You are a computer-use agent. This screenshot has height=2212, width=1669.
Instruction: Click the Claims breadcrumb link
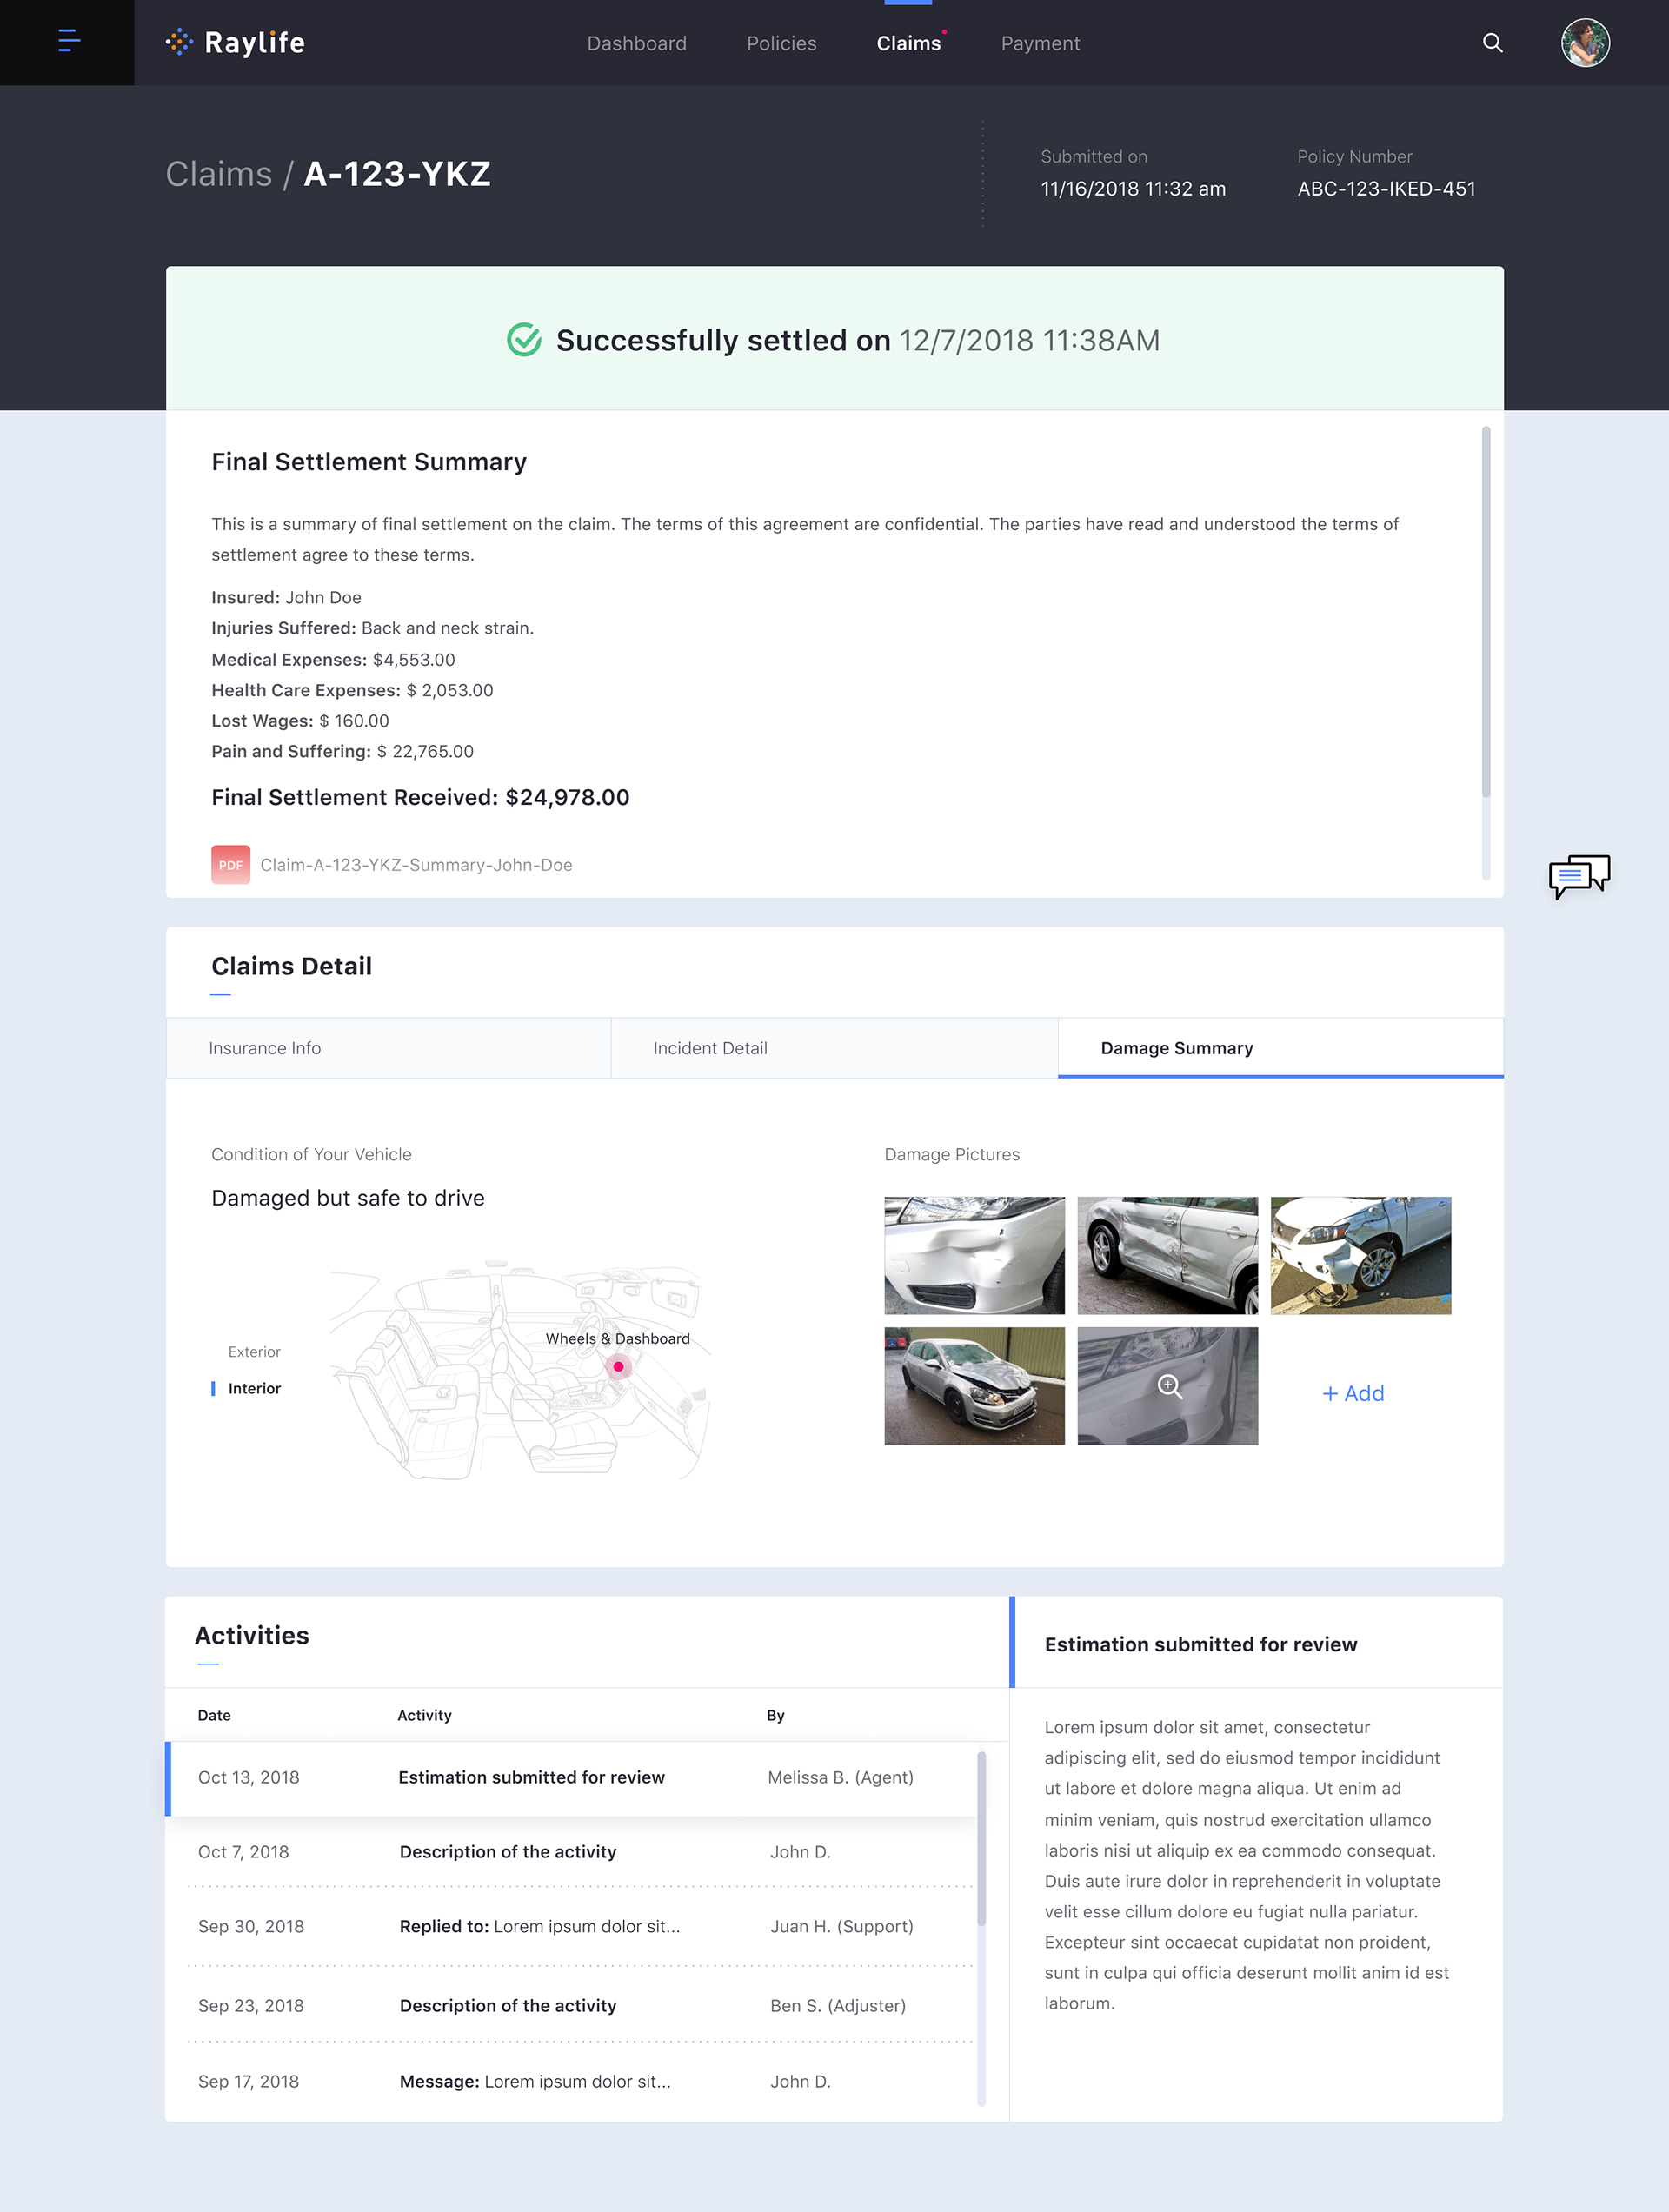point(218,174)
